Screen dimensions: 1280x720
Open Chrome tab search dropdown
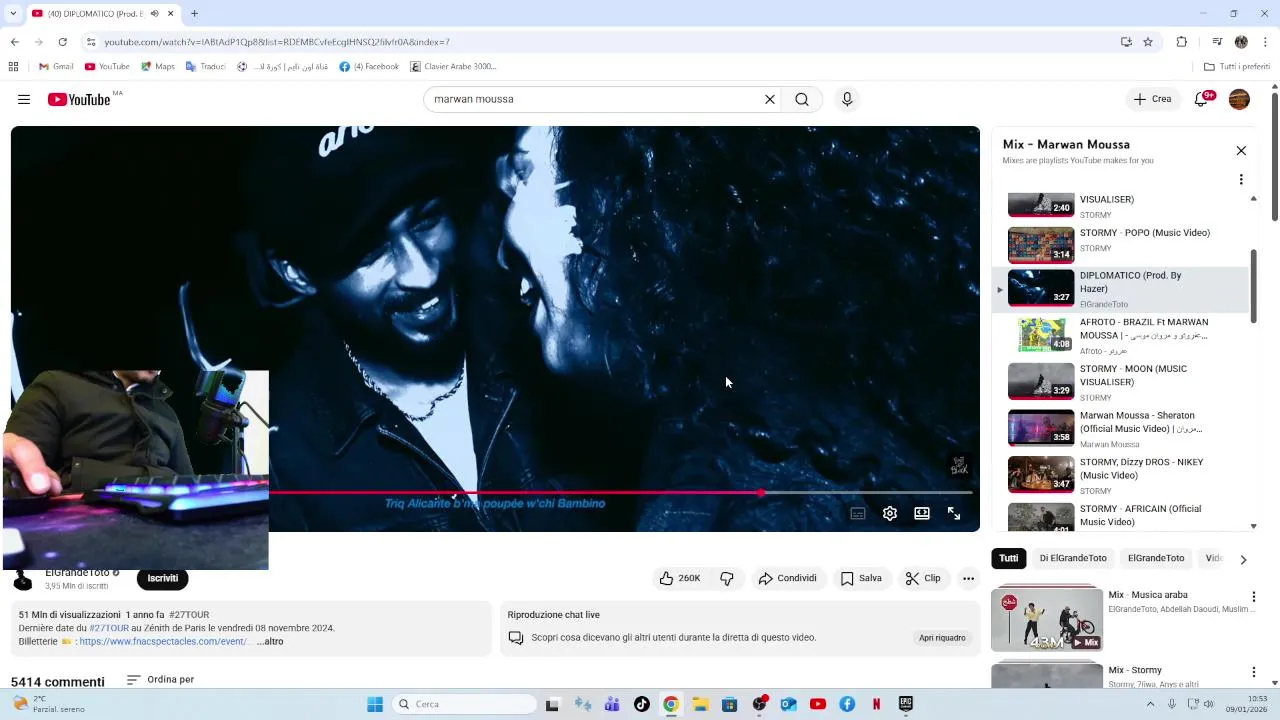13,14
